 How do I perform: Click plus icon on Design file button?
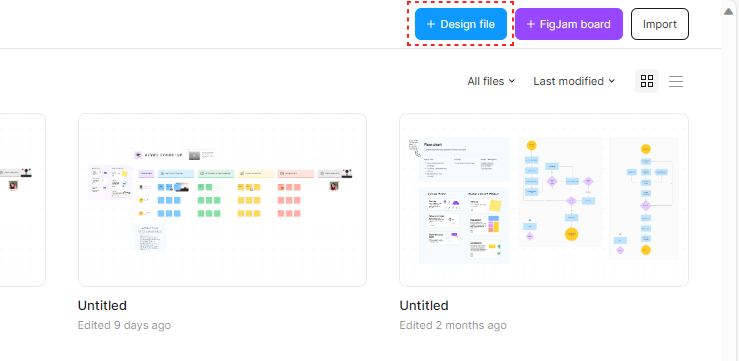click(430, 24)
